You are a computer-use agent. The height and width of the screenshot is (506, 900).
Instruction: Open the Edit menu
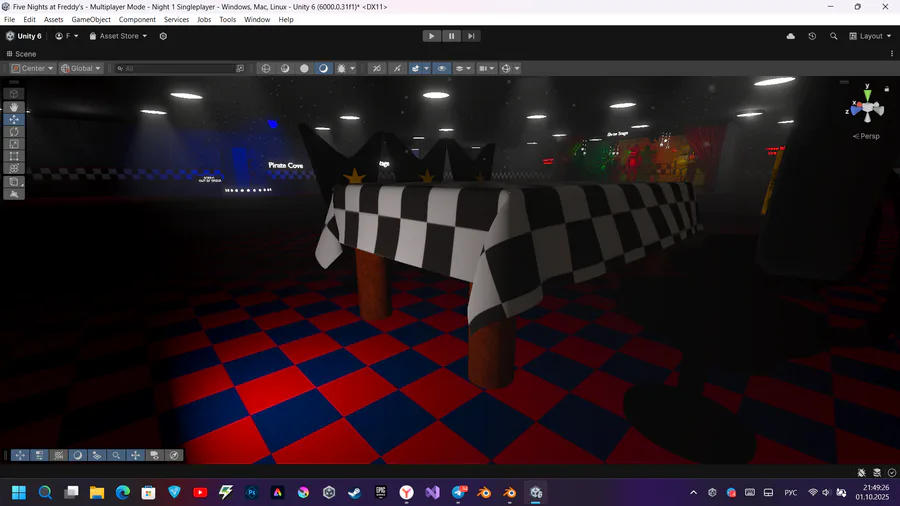[29, 20]
